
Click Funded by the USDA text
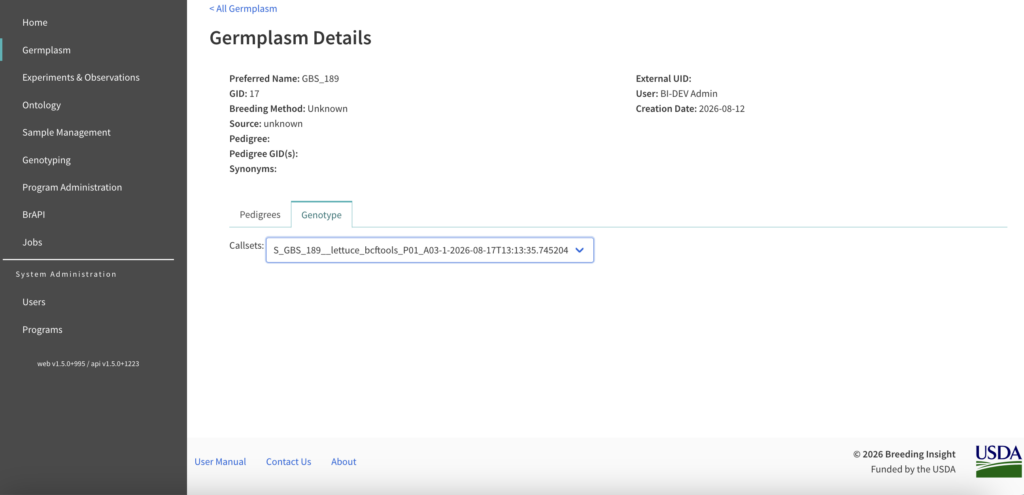pyautogui.click(x=913, y=470)
